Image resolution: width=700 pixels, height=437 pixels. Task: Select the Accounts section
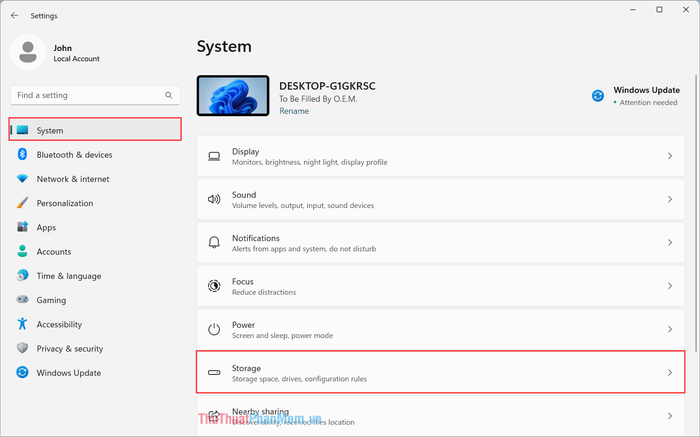pyautogui.click(x=95, y=251)
